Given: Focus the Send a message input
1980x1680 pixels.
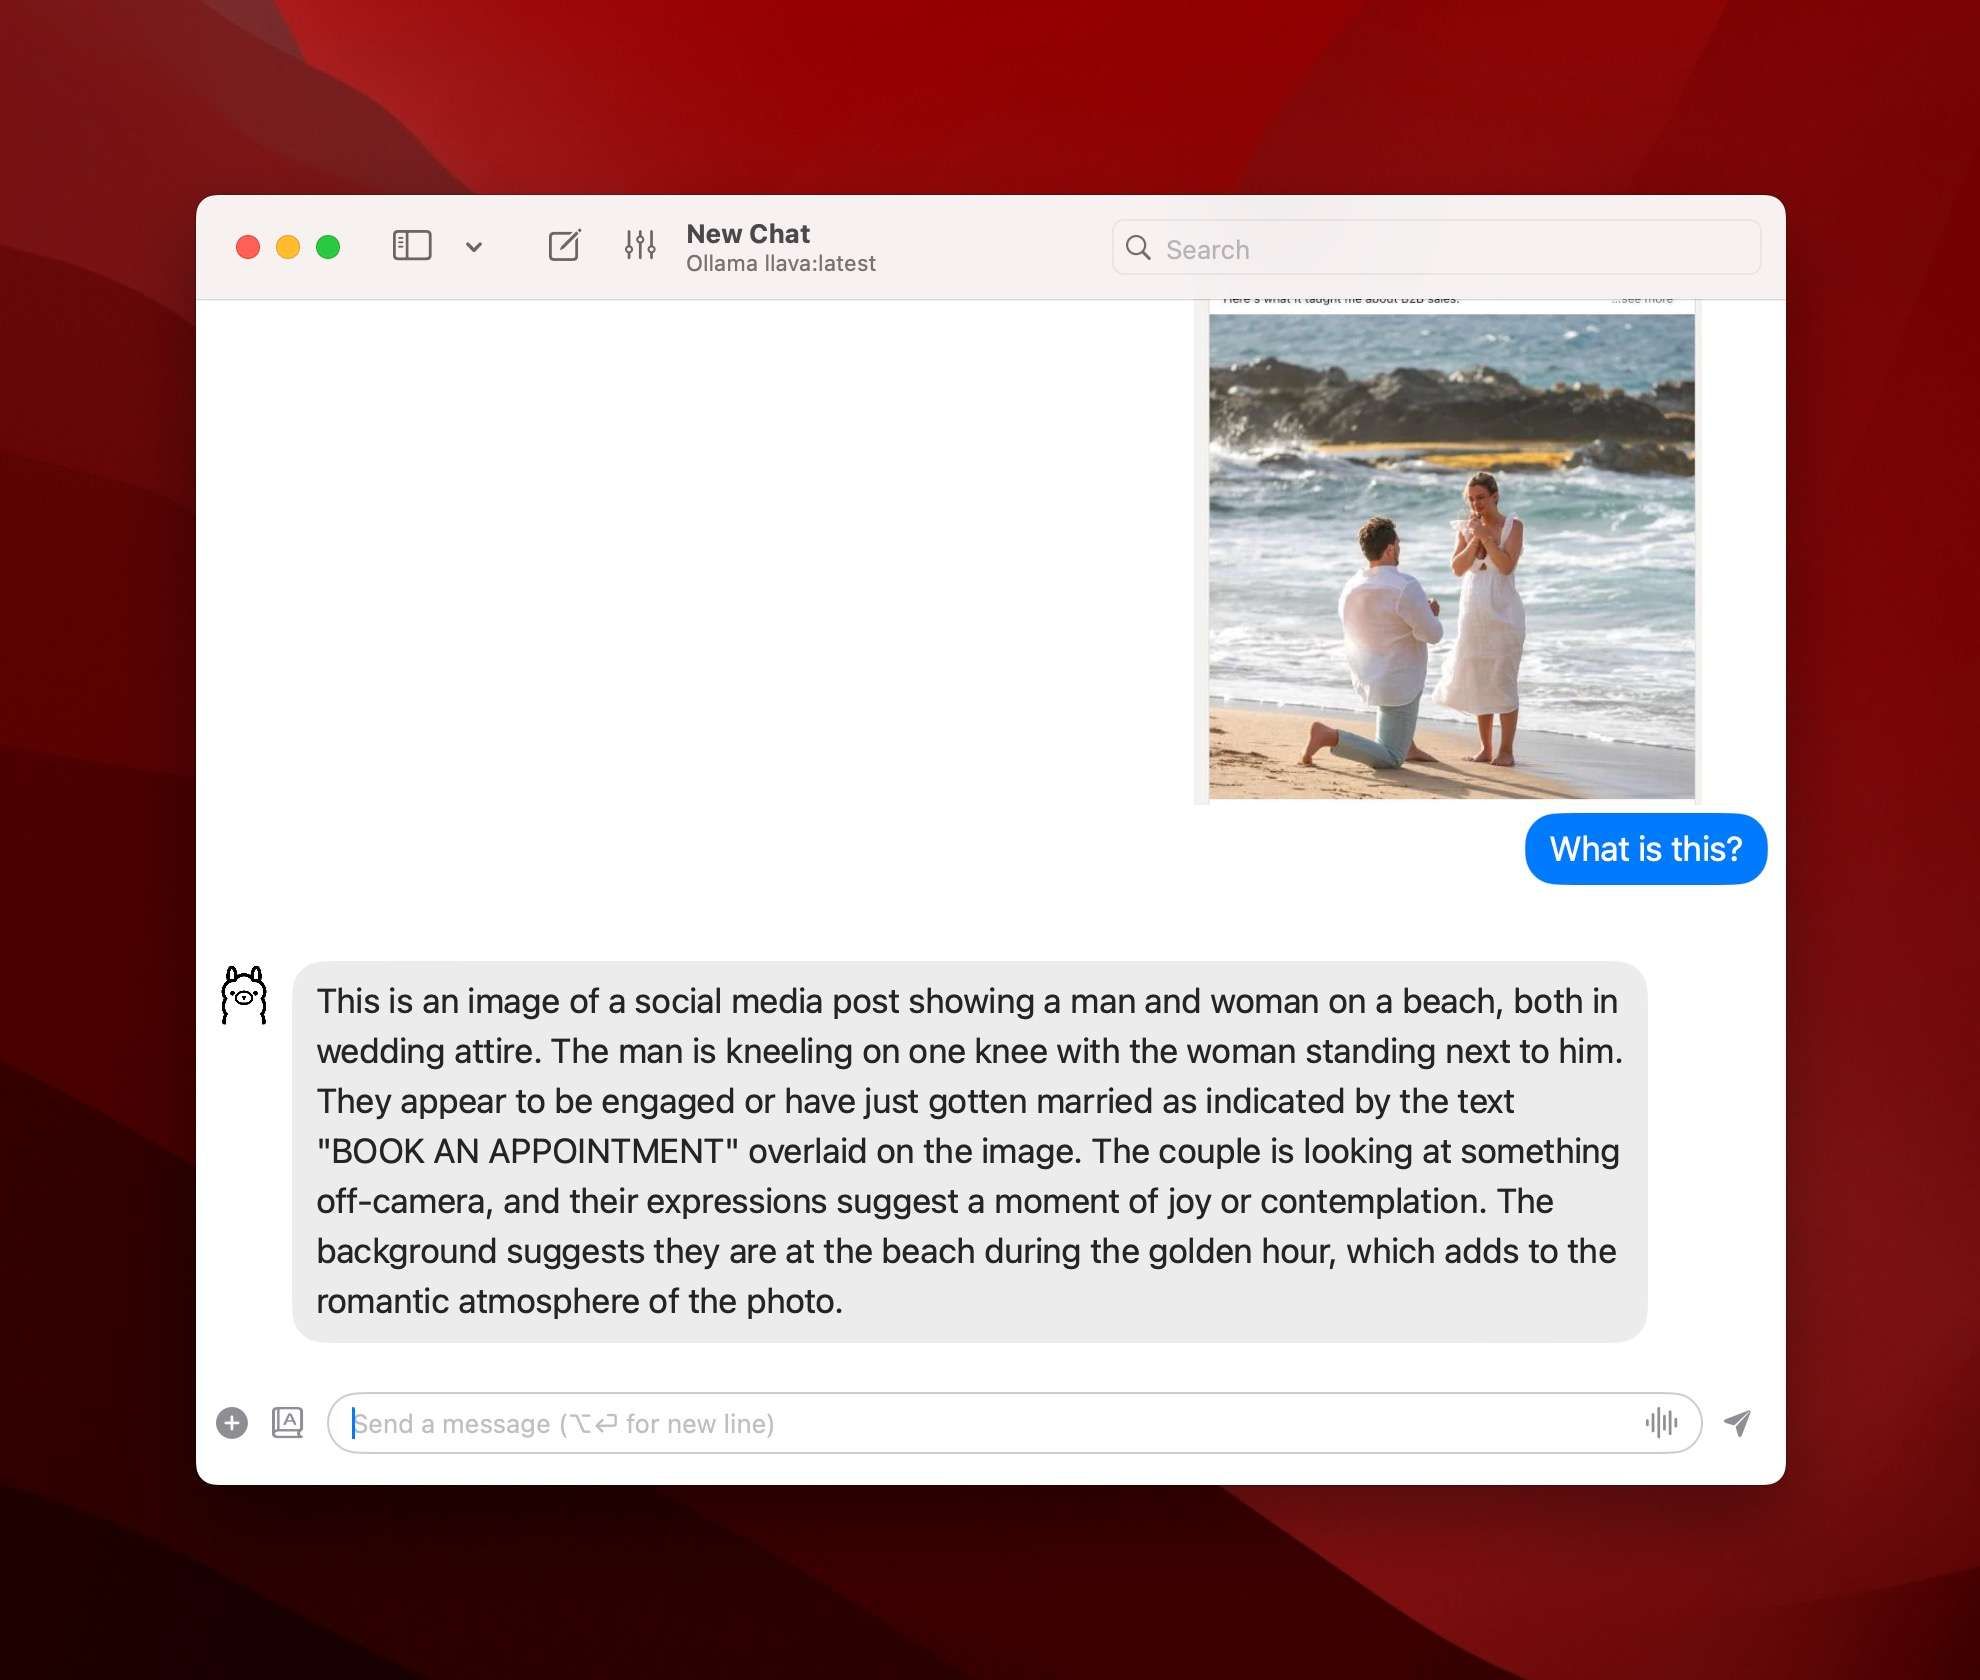Looking at the screenshot, I should [x=1014, y=1423].
